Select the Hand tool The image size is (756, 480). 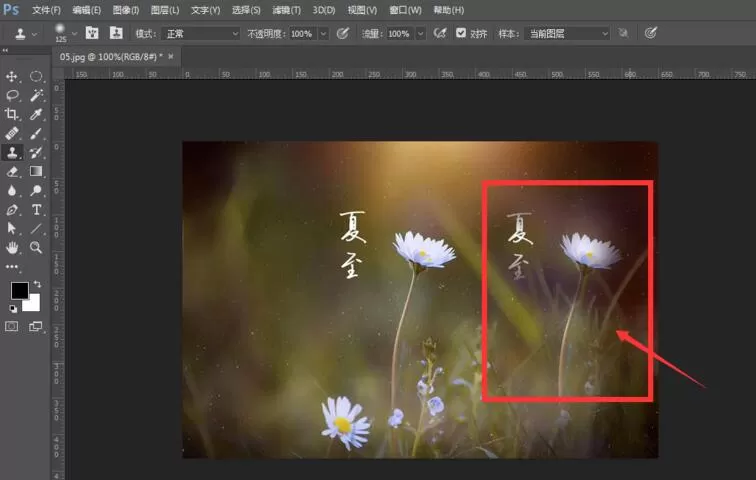(12, 248)
